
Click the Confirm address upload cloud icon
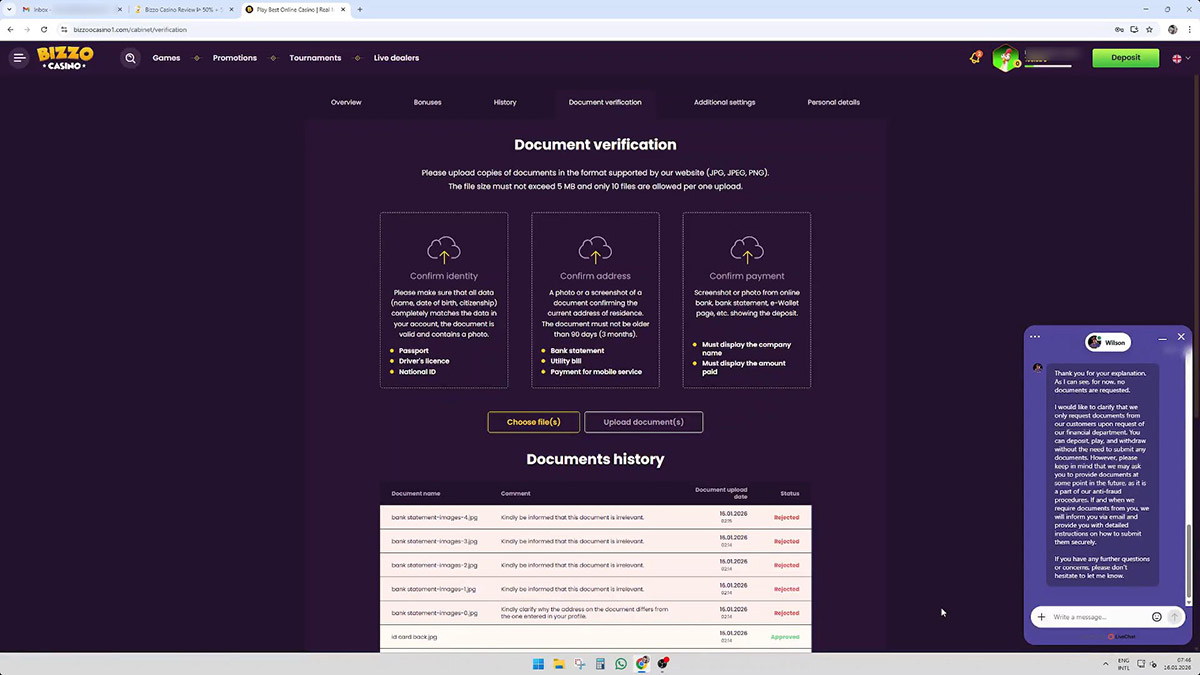(595, 249)
